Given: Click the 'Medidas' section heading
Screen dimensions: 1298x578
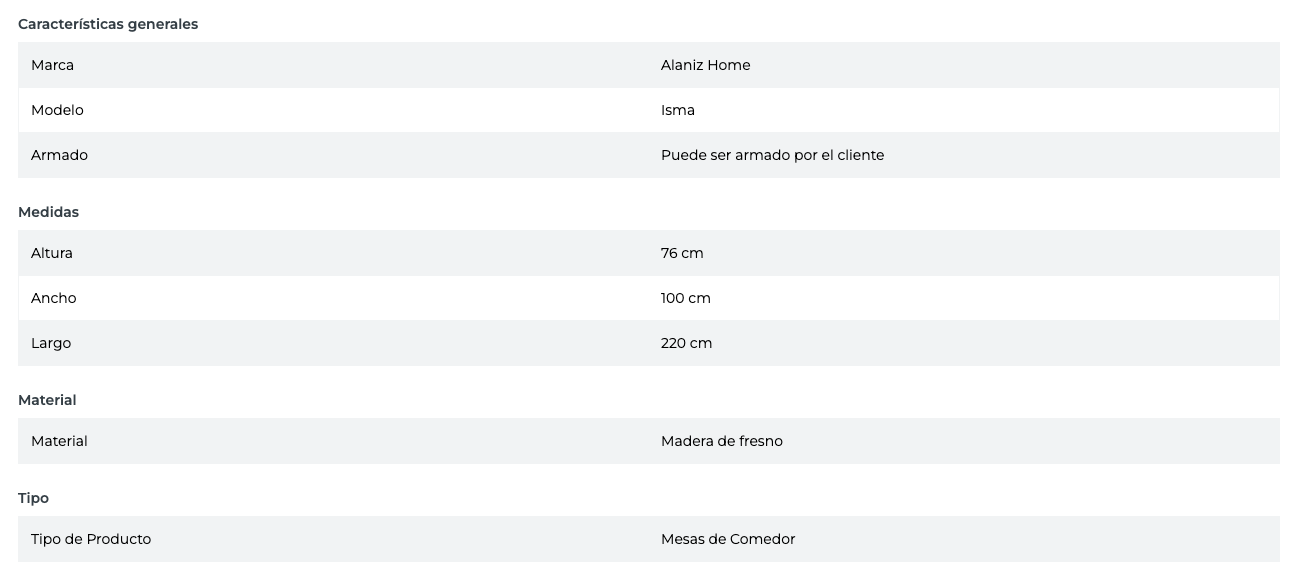Looking at the screenshot, I should pos(48,212).
